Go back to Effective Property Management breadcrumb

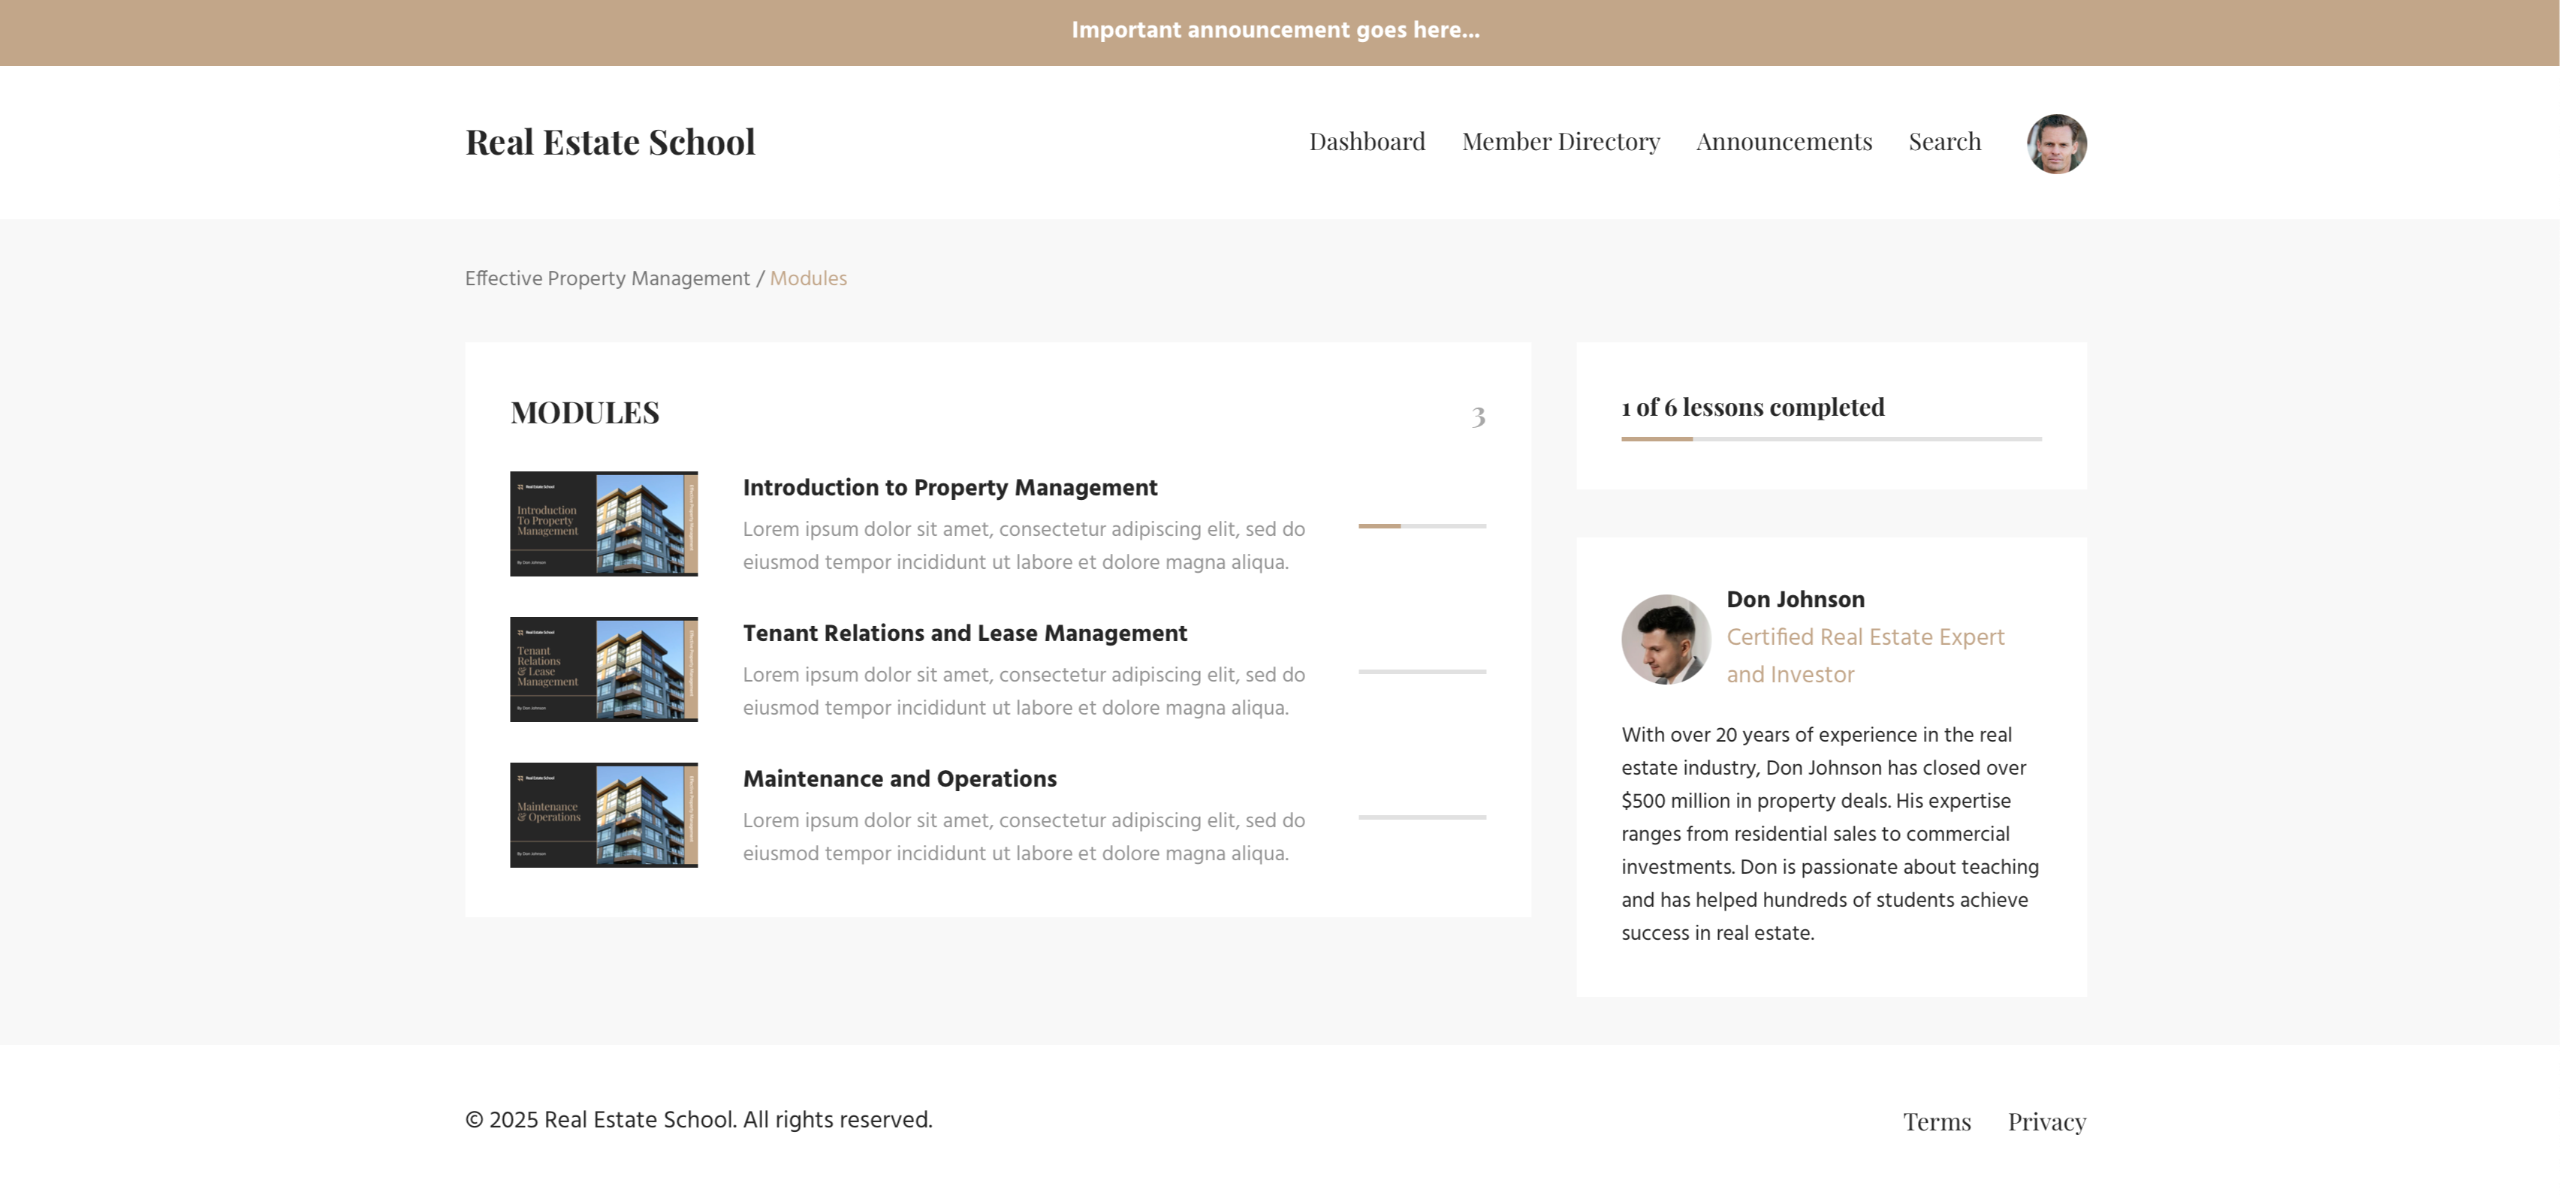[607, 278]
